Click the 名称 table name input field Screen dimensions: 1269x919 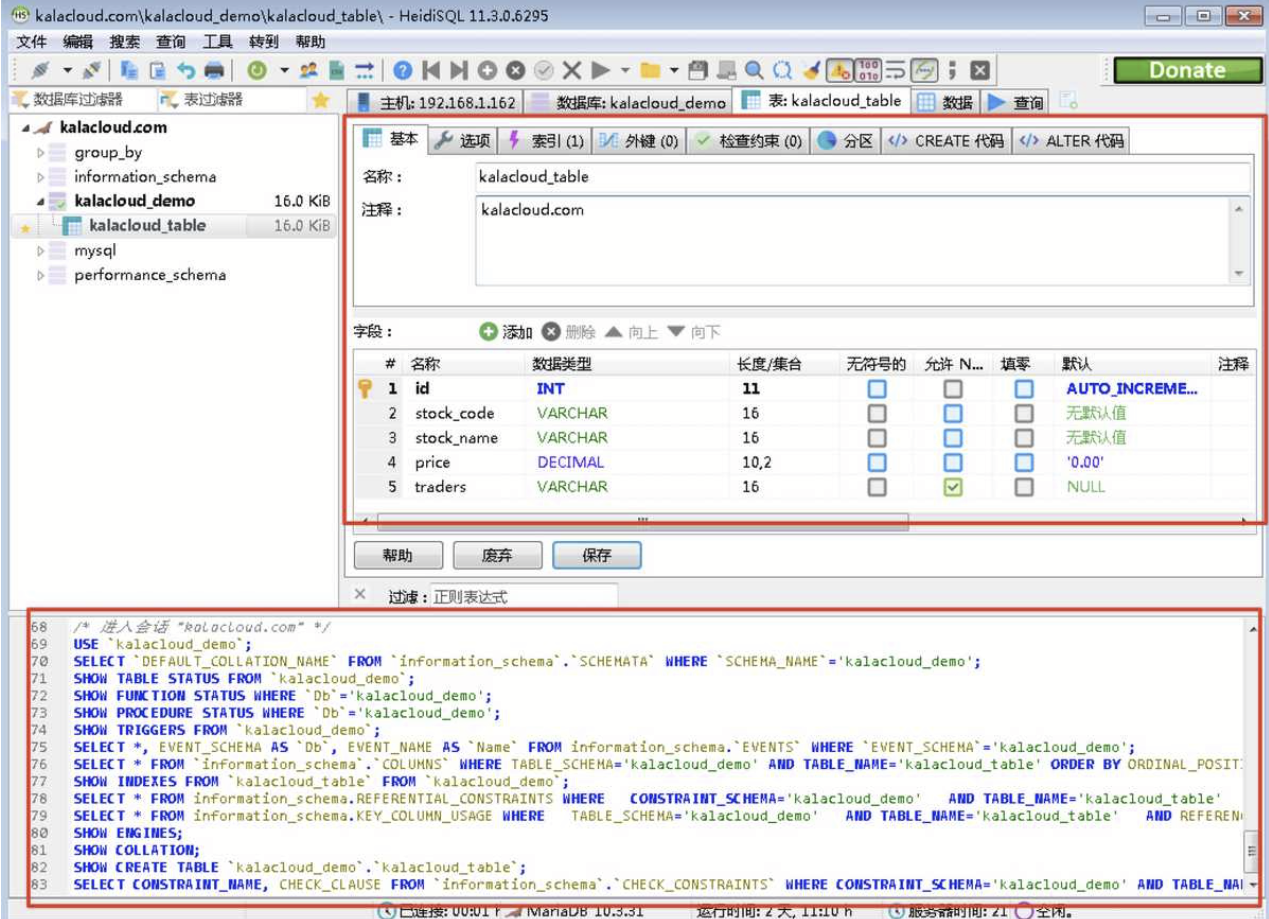point(863,177)
